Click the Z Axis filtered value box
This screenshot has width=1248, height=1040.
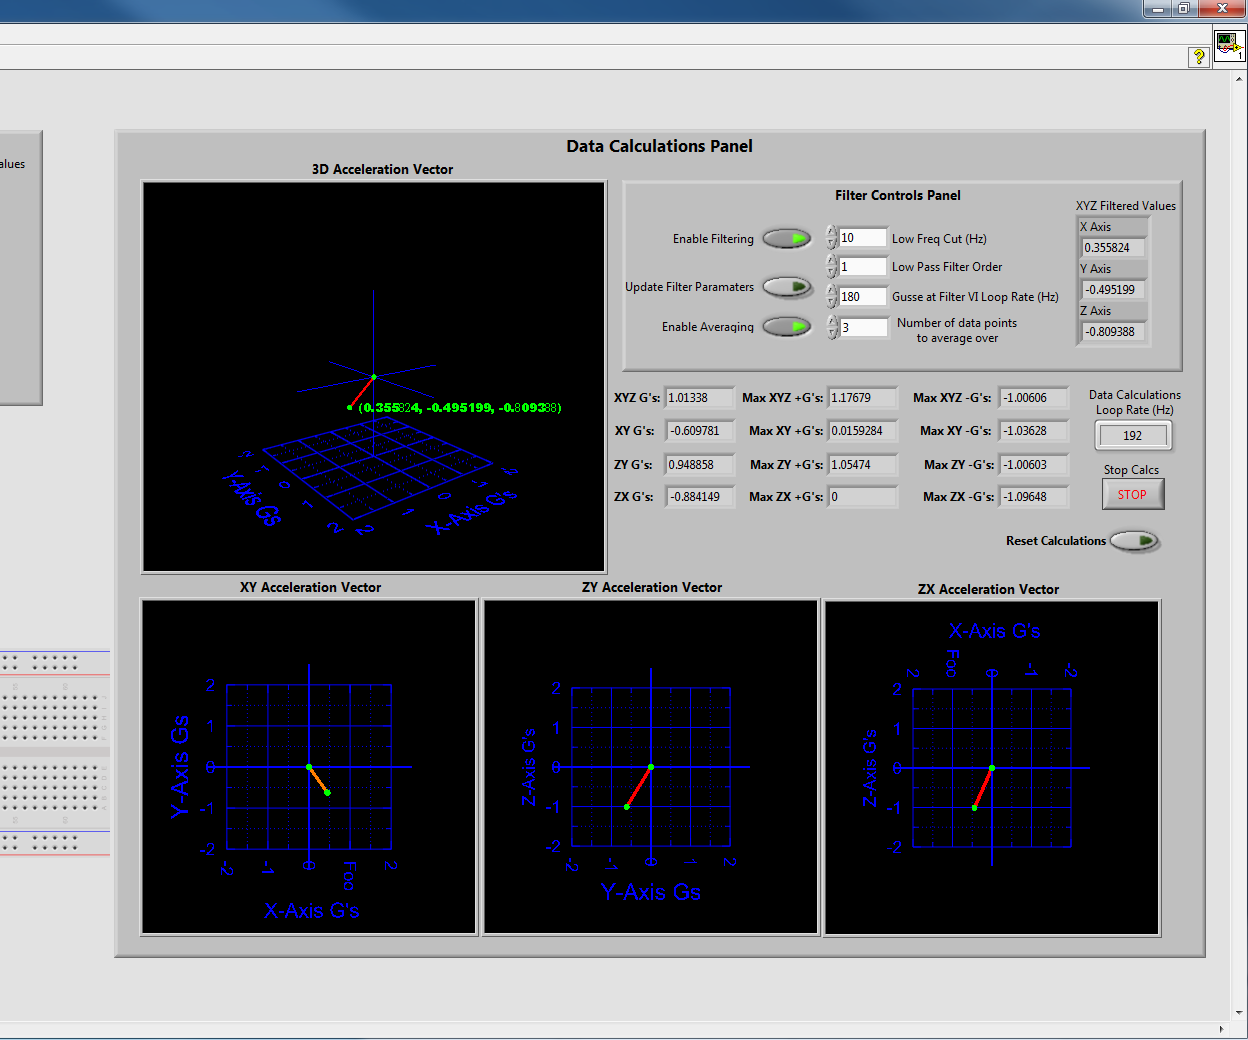click(1113, 329)
